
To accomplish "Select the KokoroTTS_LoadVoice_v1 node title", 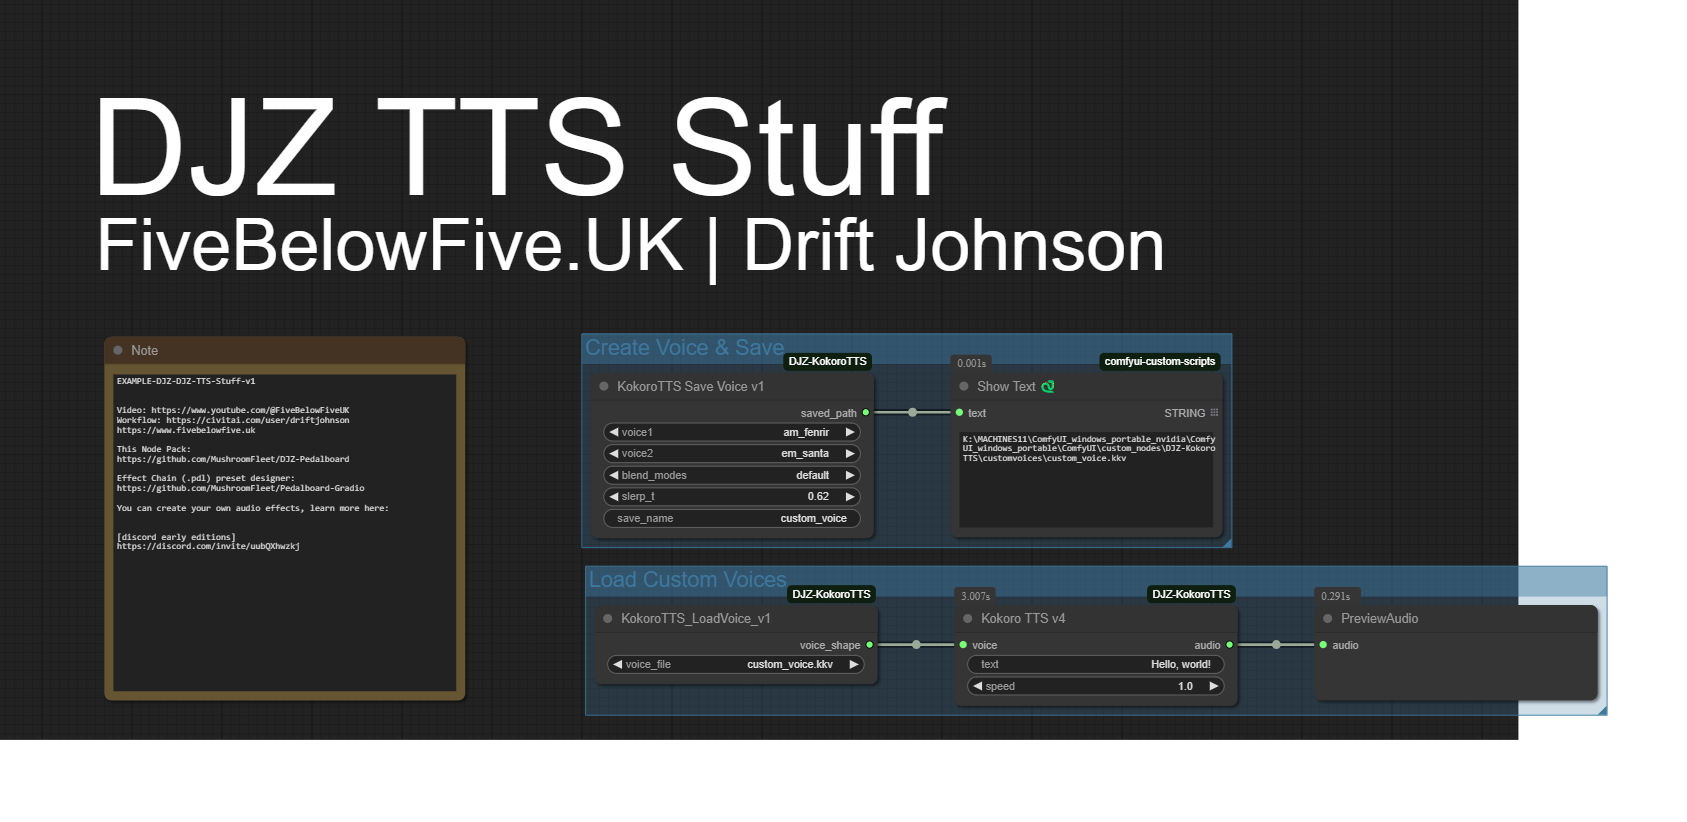I will 696,618.
